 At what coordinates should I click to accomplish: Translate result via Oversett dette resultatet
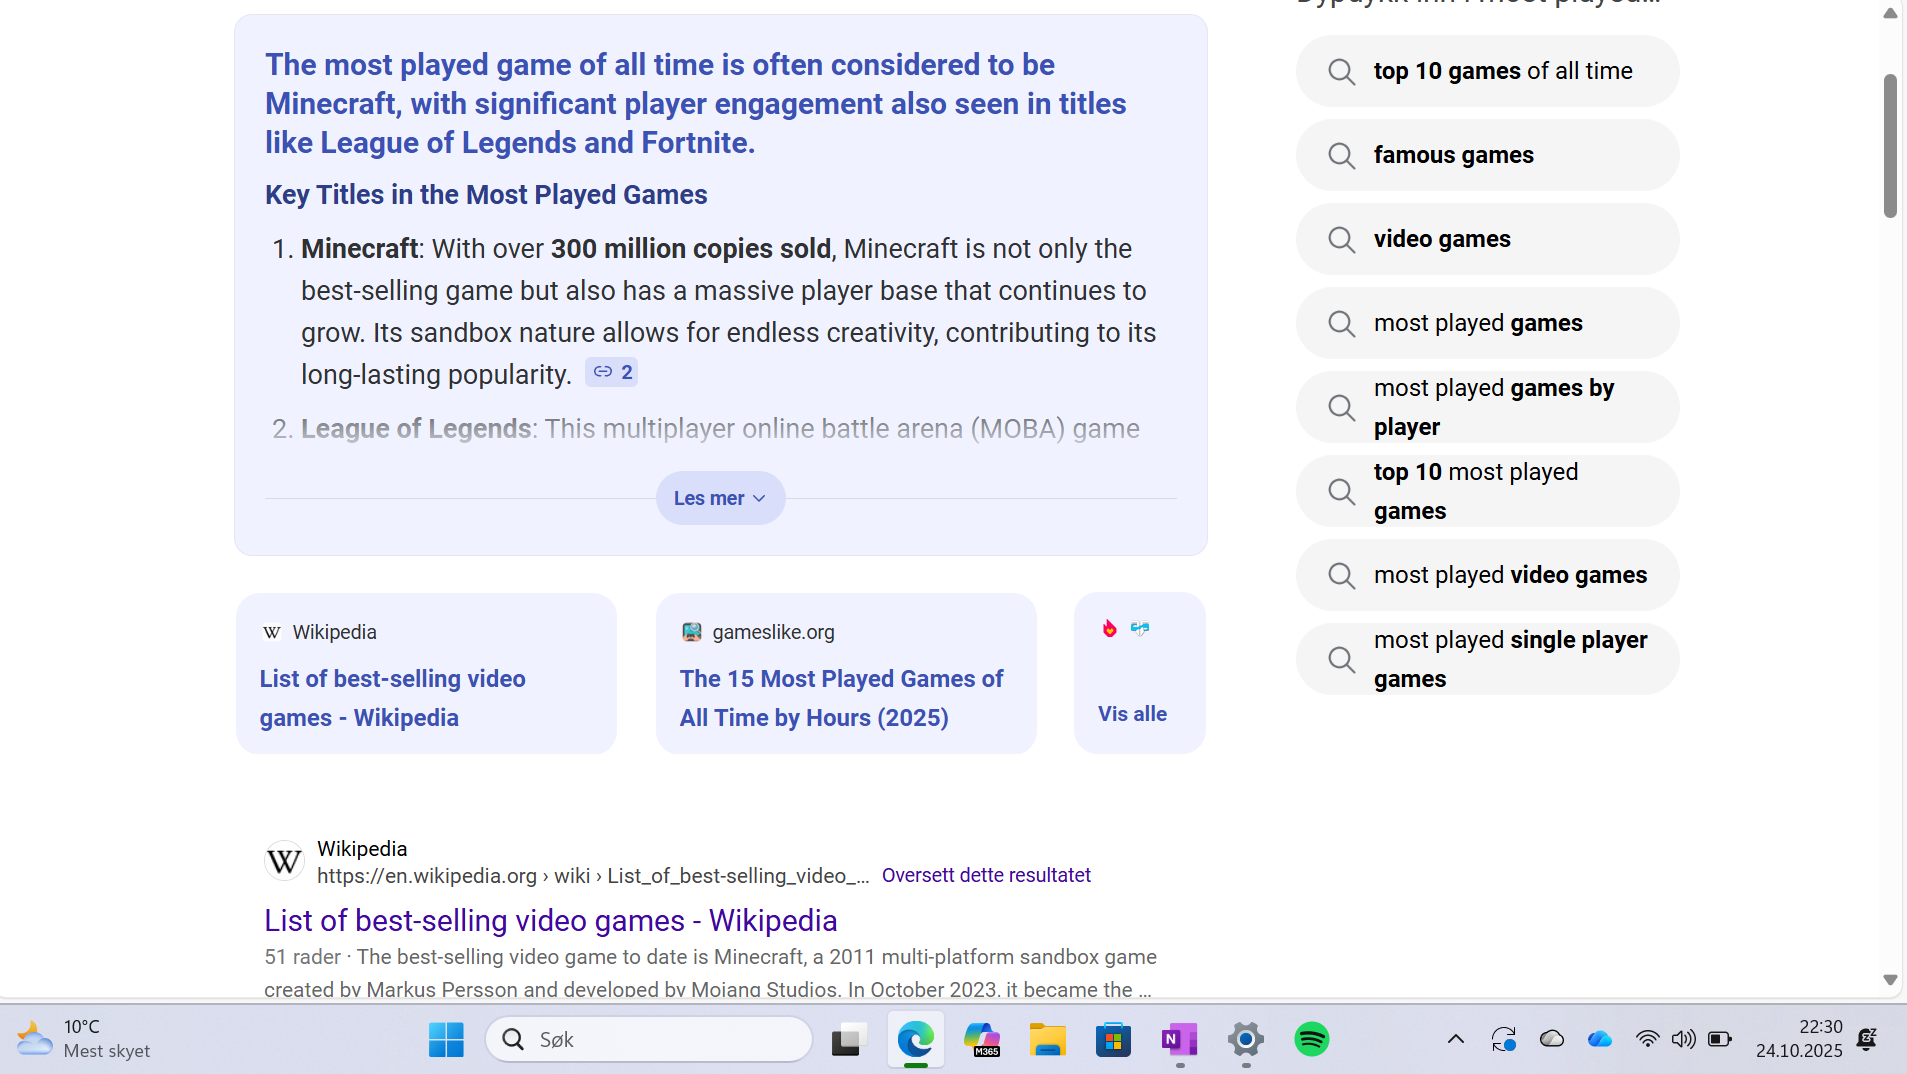[x=986, y=875]
